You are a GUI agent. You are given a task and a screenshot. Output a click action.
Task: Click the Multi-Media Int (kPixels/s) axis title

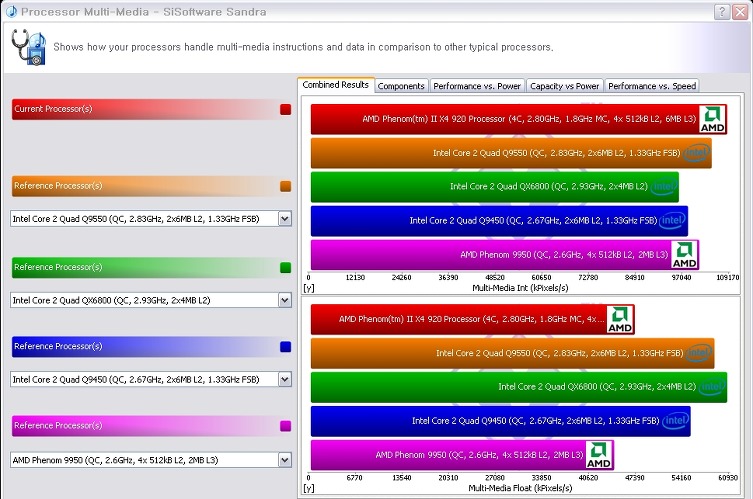click(x=520, y=288)
